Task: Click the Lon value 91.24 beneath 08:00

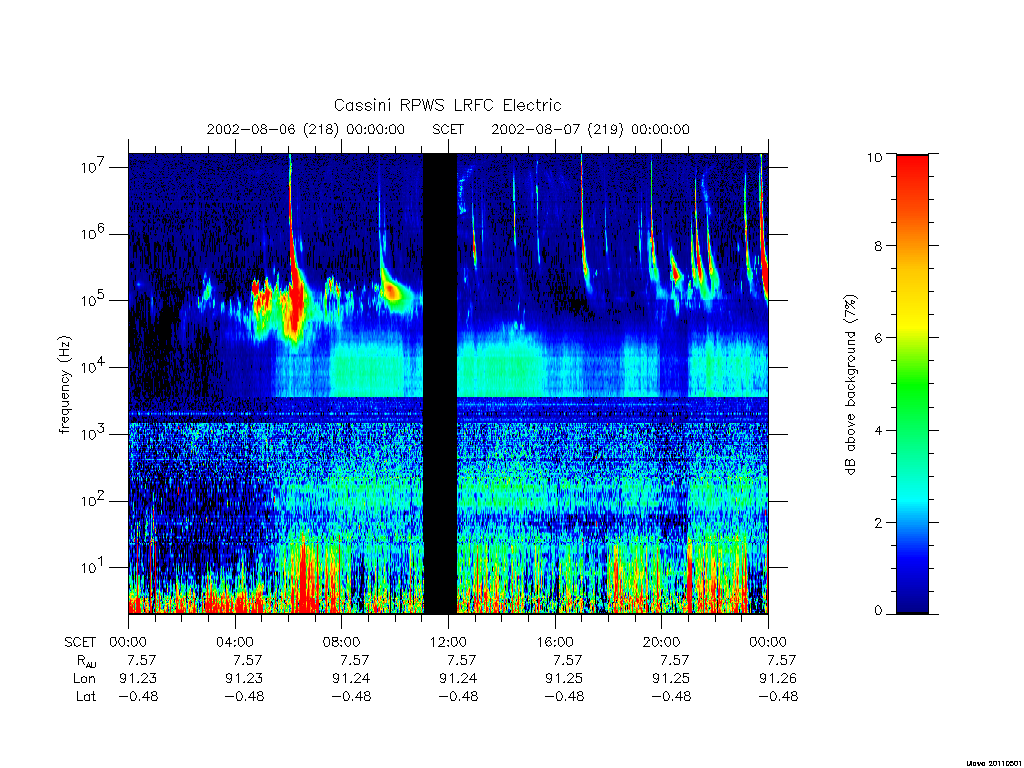Action: tap(351, 679)
